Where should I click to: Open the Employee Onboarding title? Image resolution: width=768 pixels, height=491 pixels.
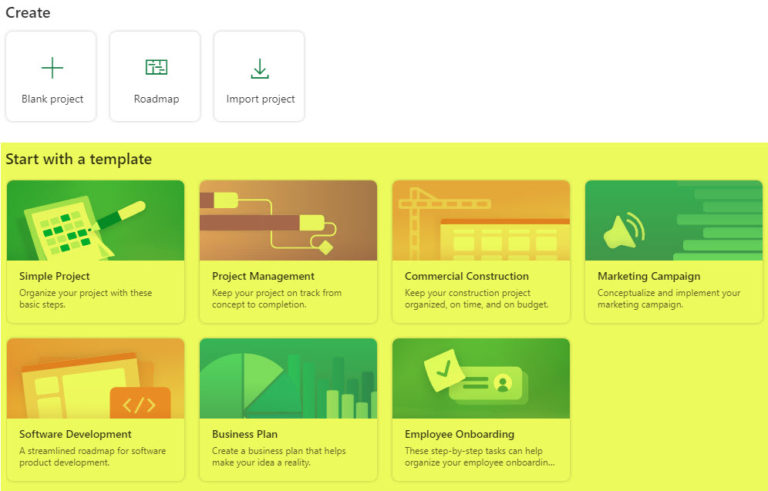459,434
